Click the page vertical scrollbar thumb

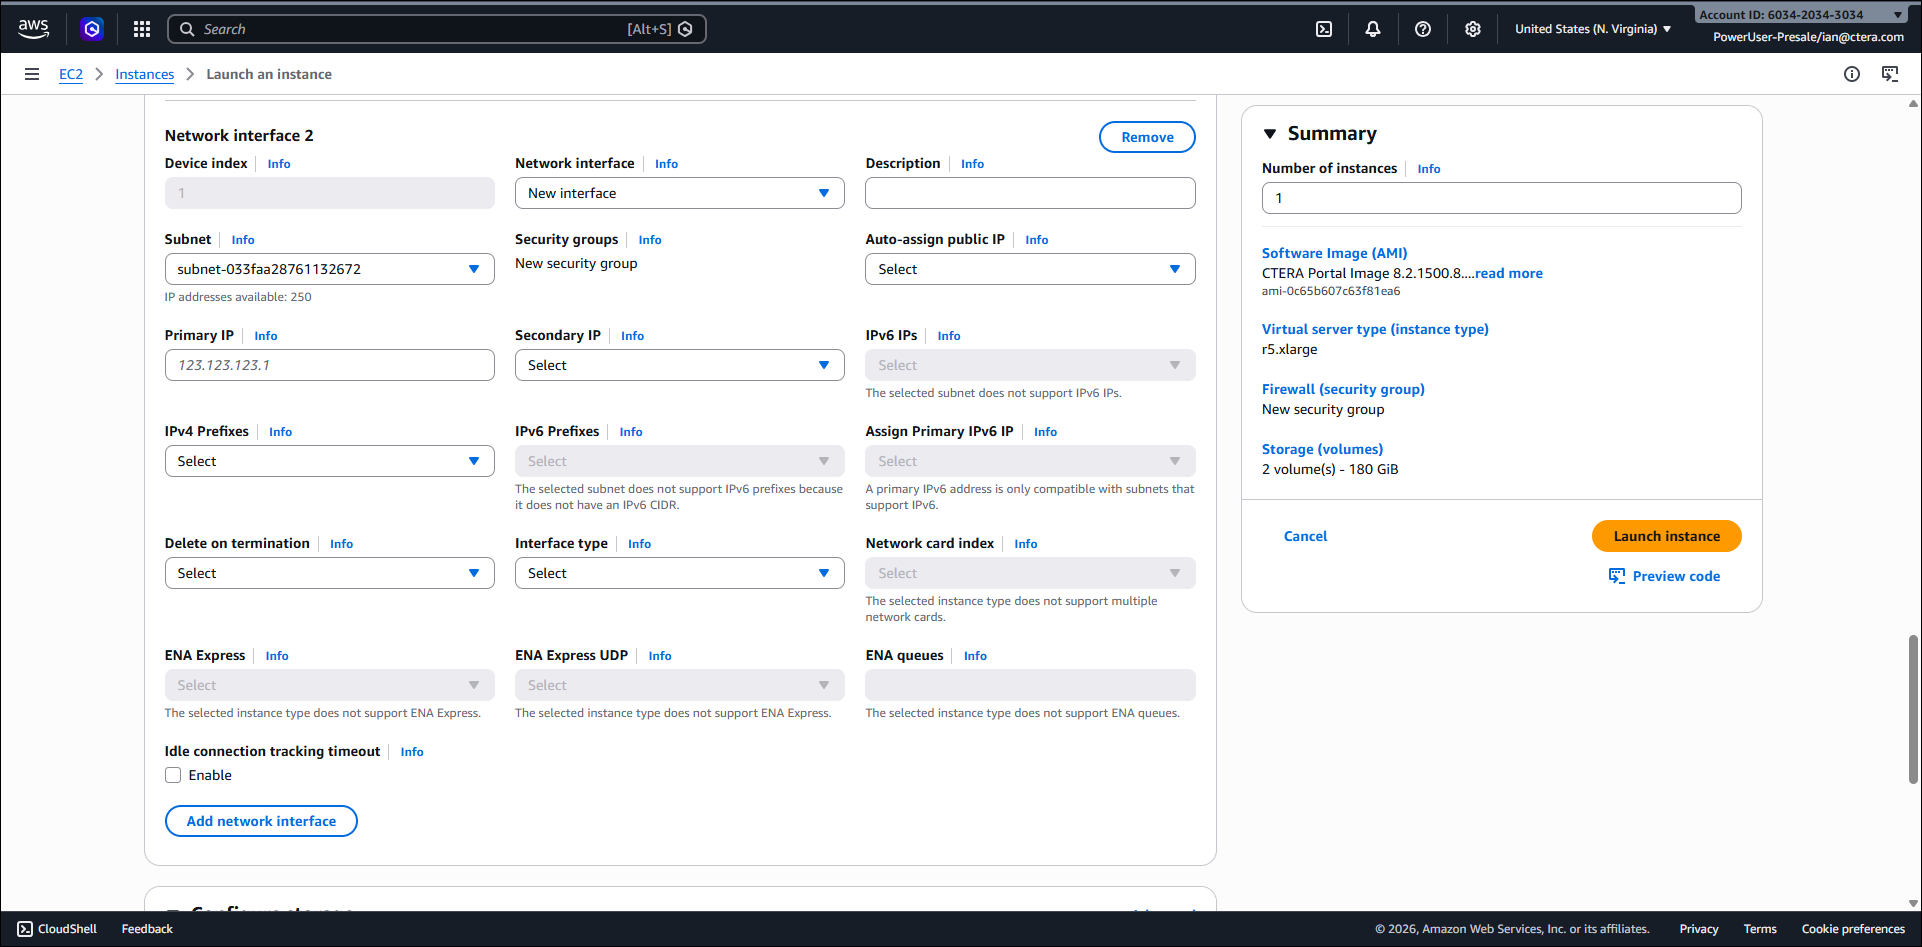coord(1913,709)
